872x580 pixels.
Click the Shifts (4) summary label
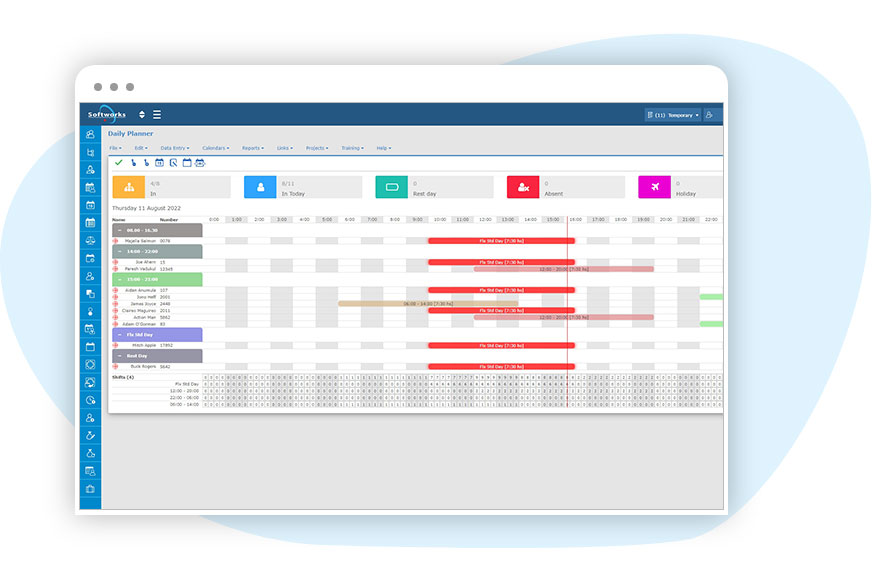click(123, 377)
